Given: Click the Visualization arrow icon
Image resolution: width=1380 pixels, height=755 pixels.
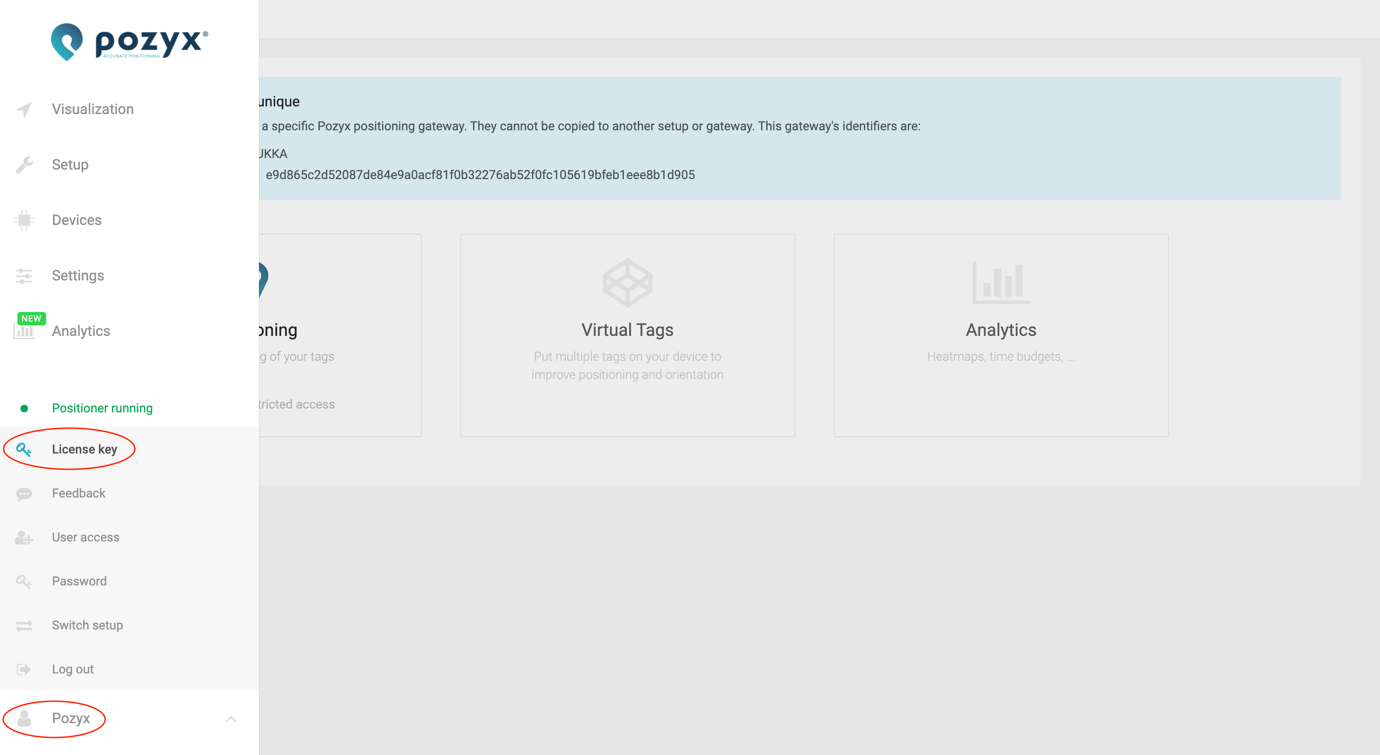Looking at the screenshot, I should coord(24,109).
